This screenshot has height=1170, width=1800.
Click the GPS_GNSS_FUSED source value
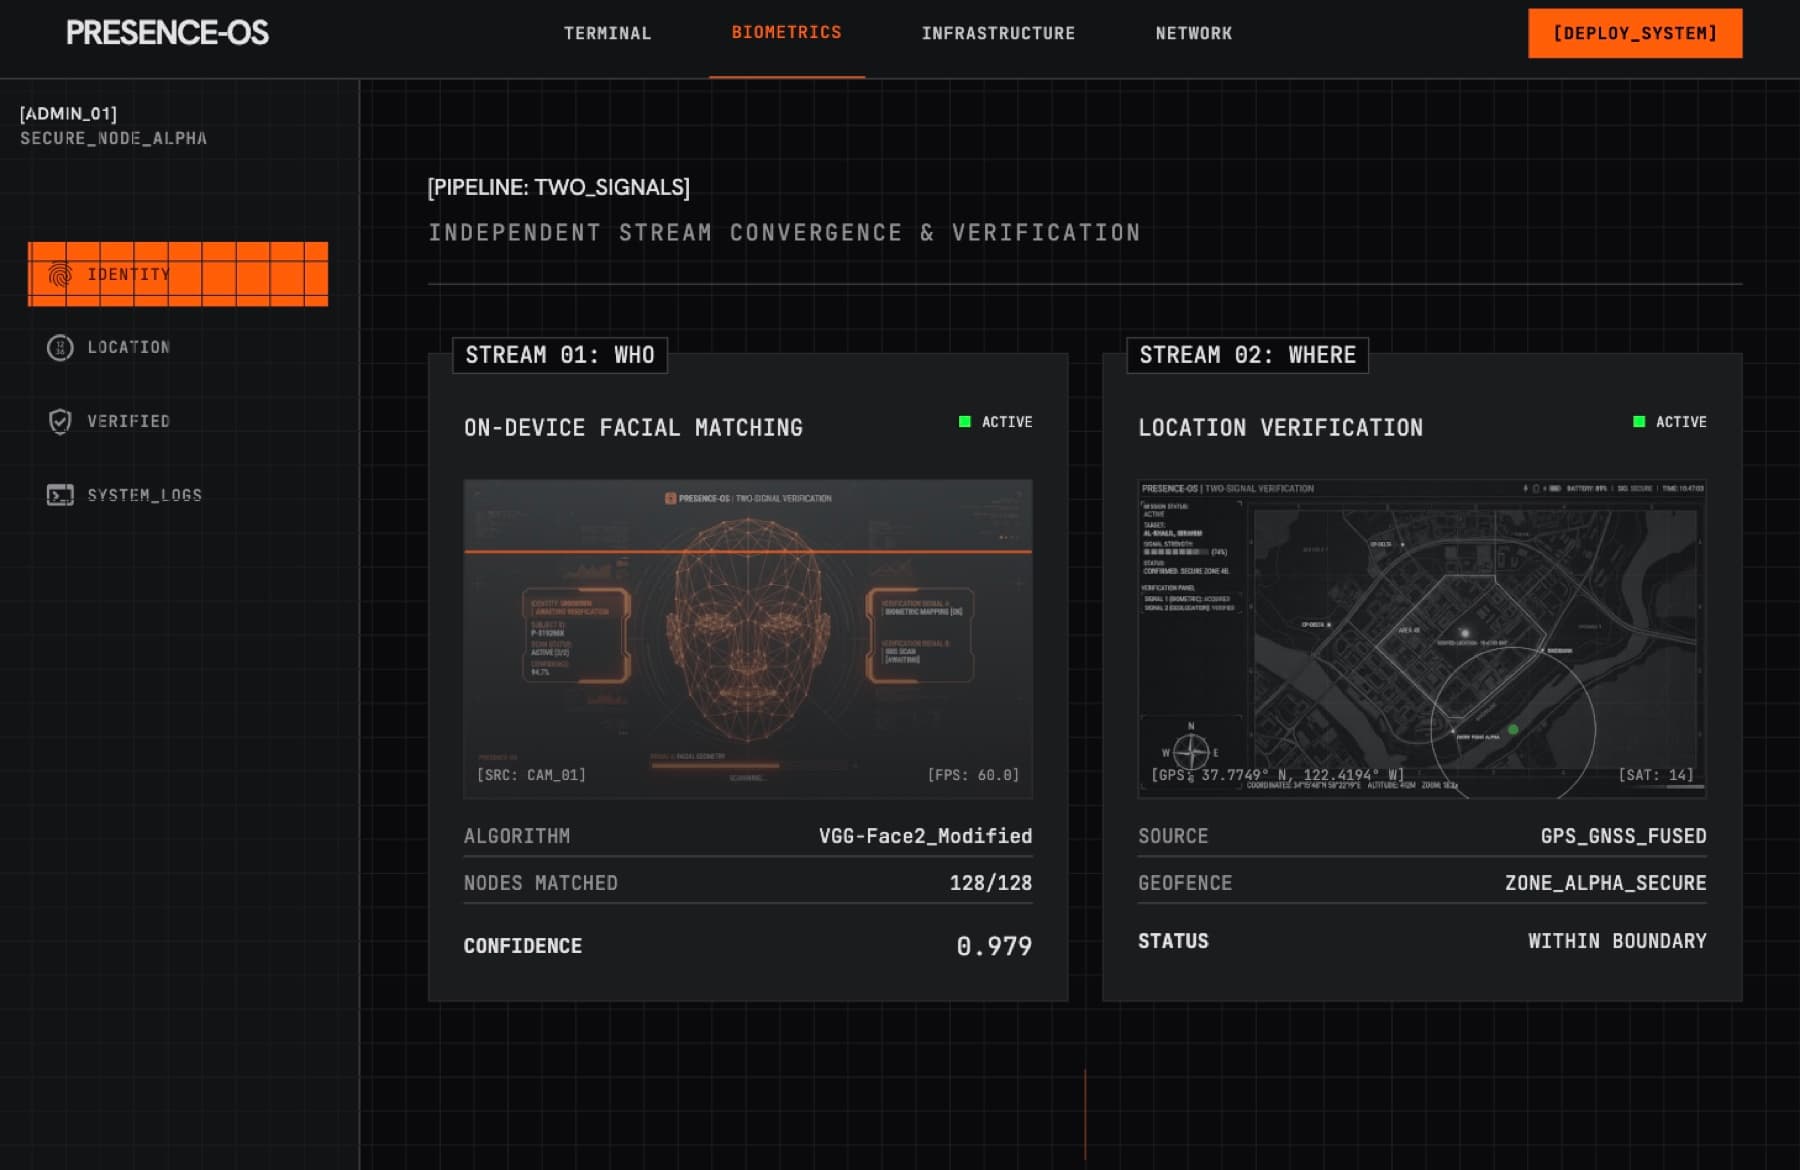tap(1623, 836)
